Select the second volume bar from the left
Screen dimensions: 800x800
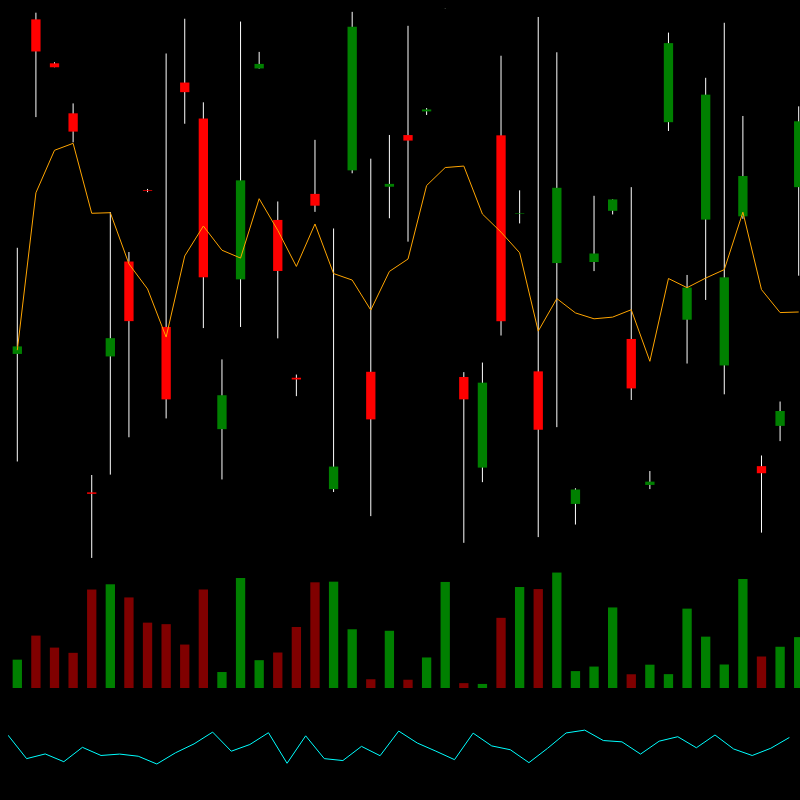click(x=36, y=661)
